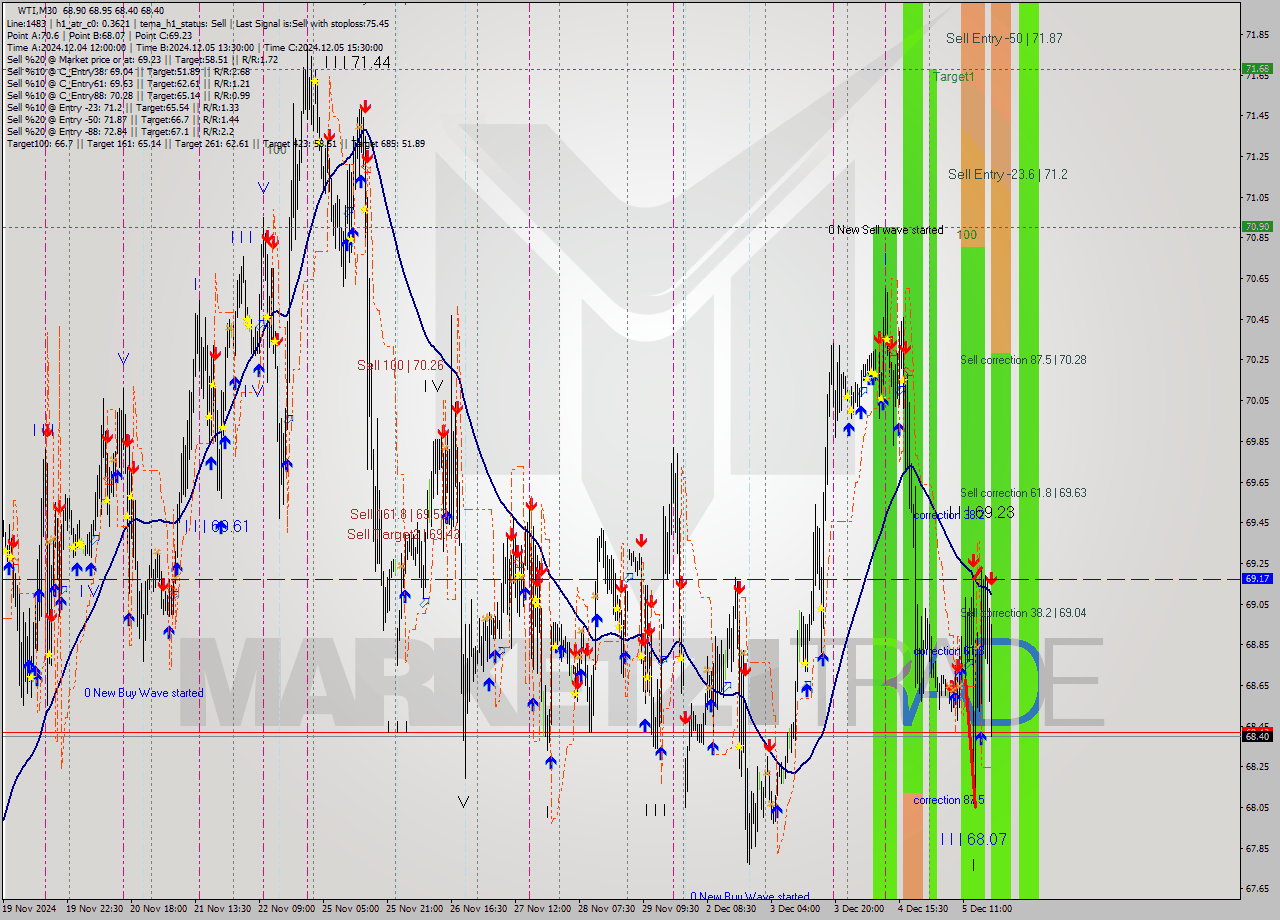Click the 'I I I 71.44' peak label
The height and width of the screenshot is (920, 1280).
coord(357,62)
